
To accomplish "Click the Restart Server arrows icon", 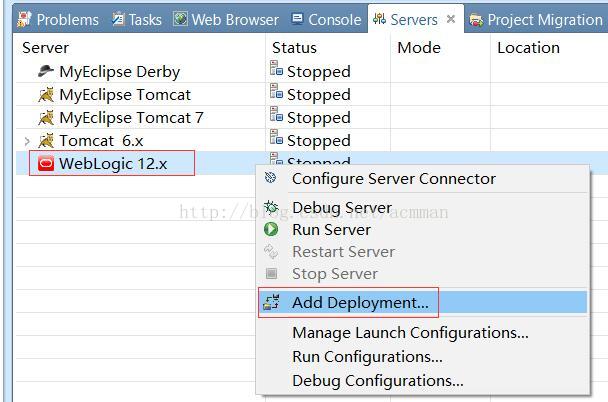I will pos(271,252).
